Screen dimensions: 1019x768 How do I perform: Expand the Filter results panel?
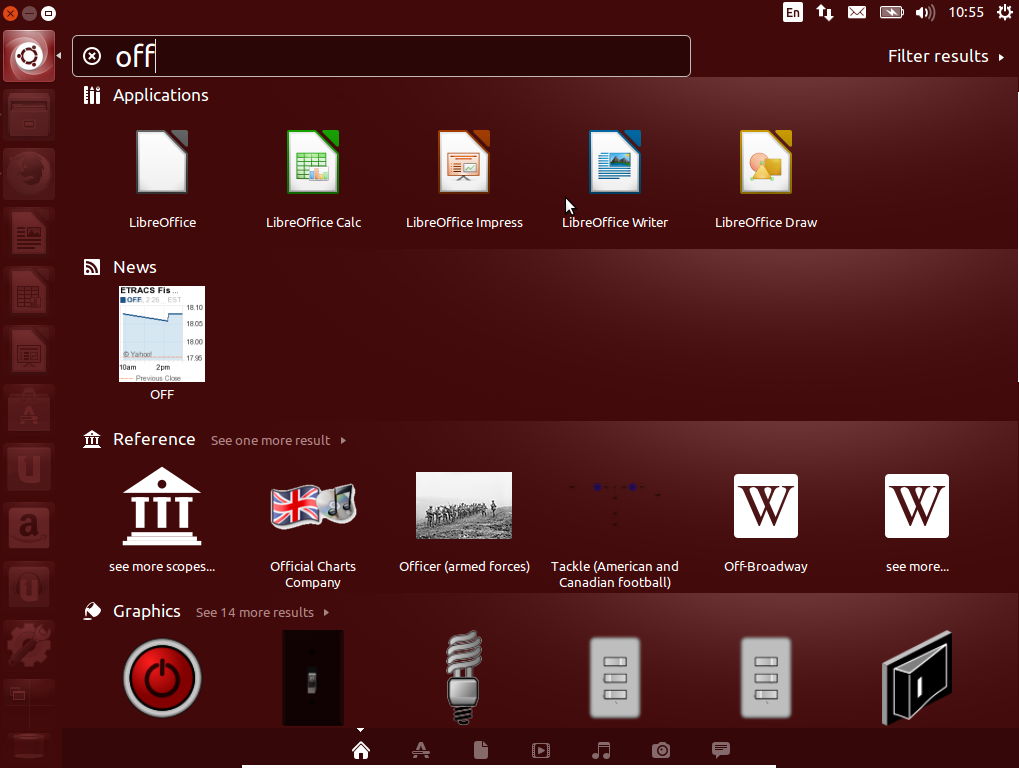946,57
